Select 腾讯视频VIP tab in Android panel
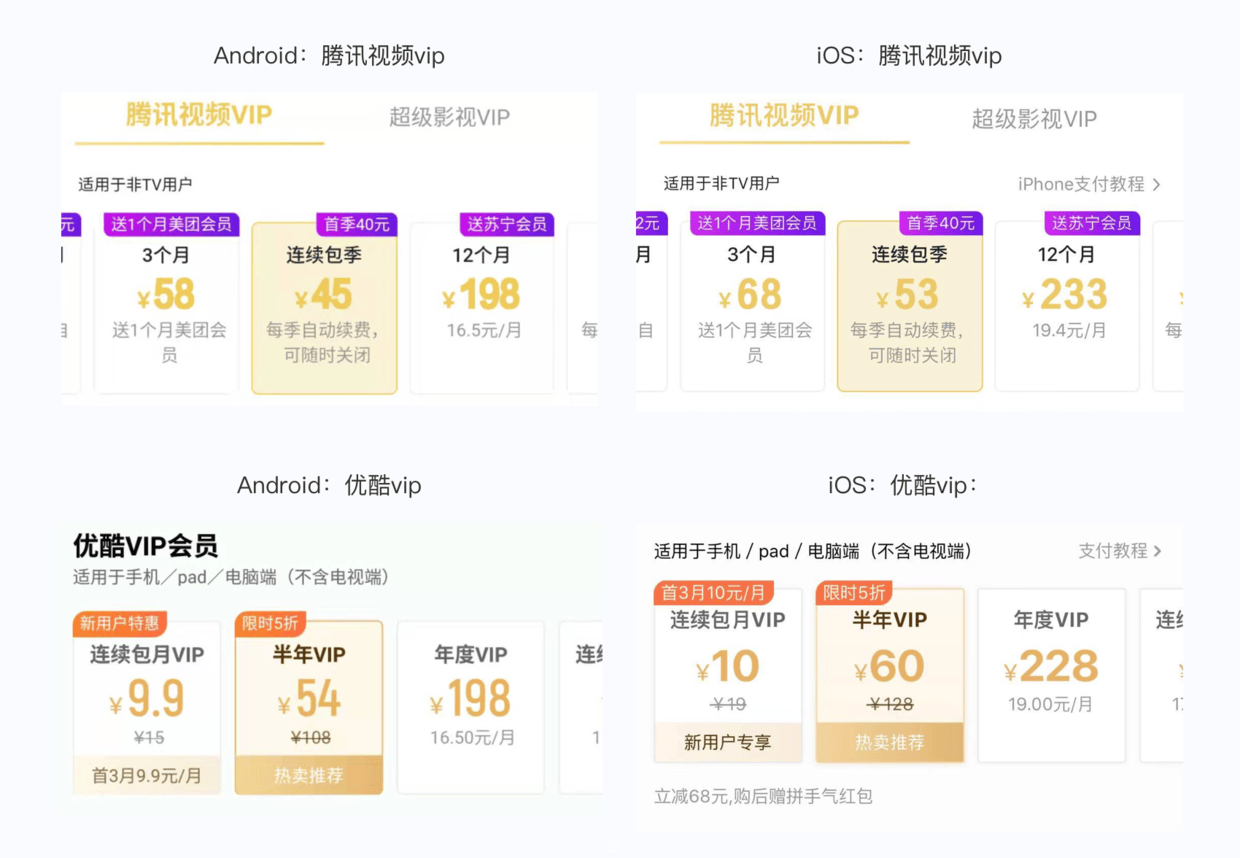Viewport: 1240px width, 858px height. pyautogui.click(x=199, y=115)
